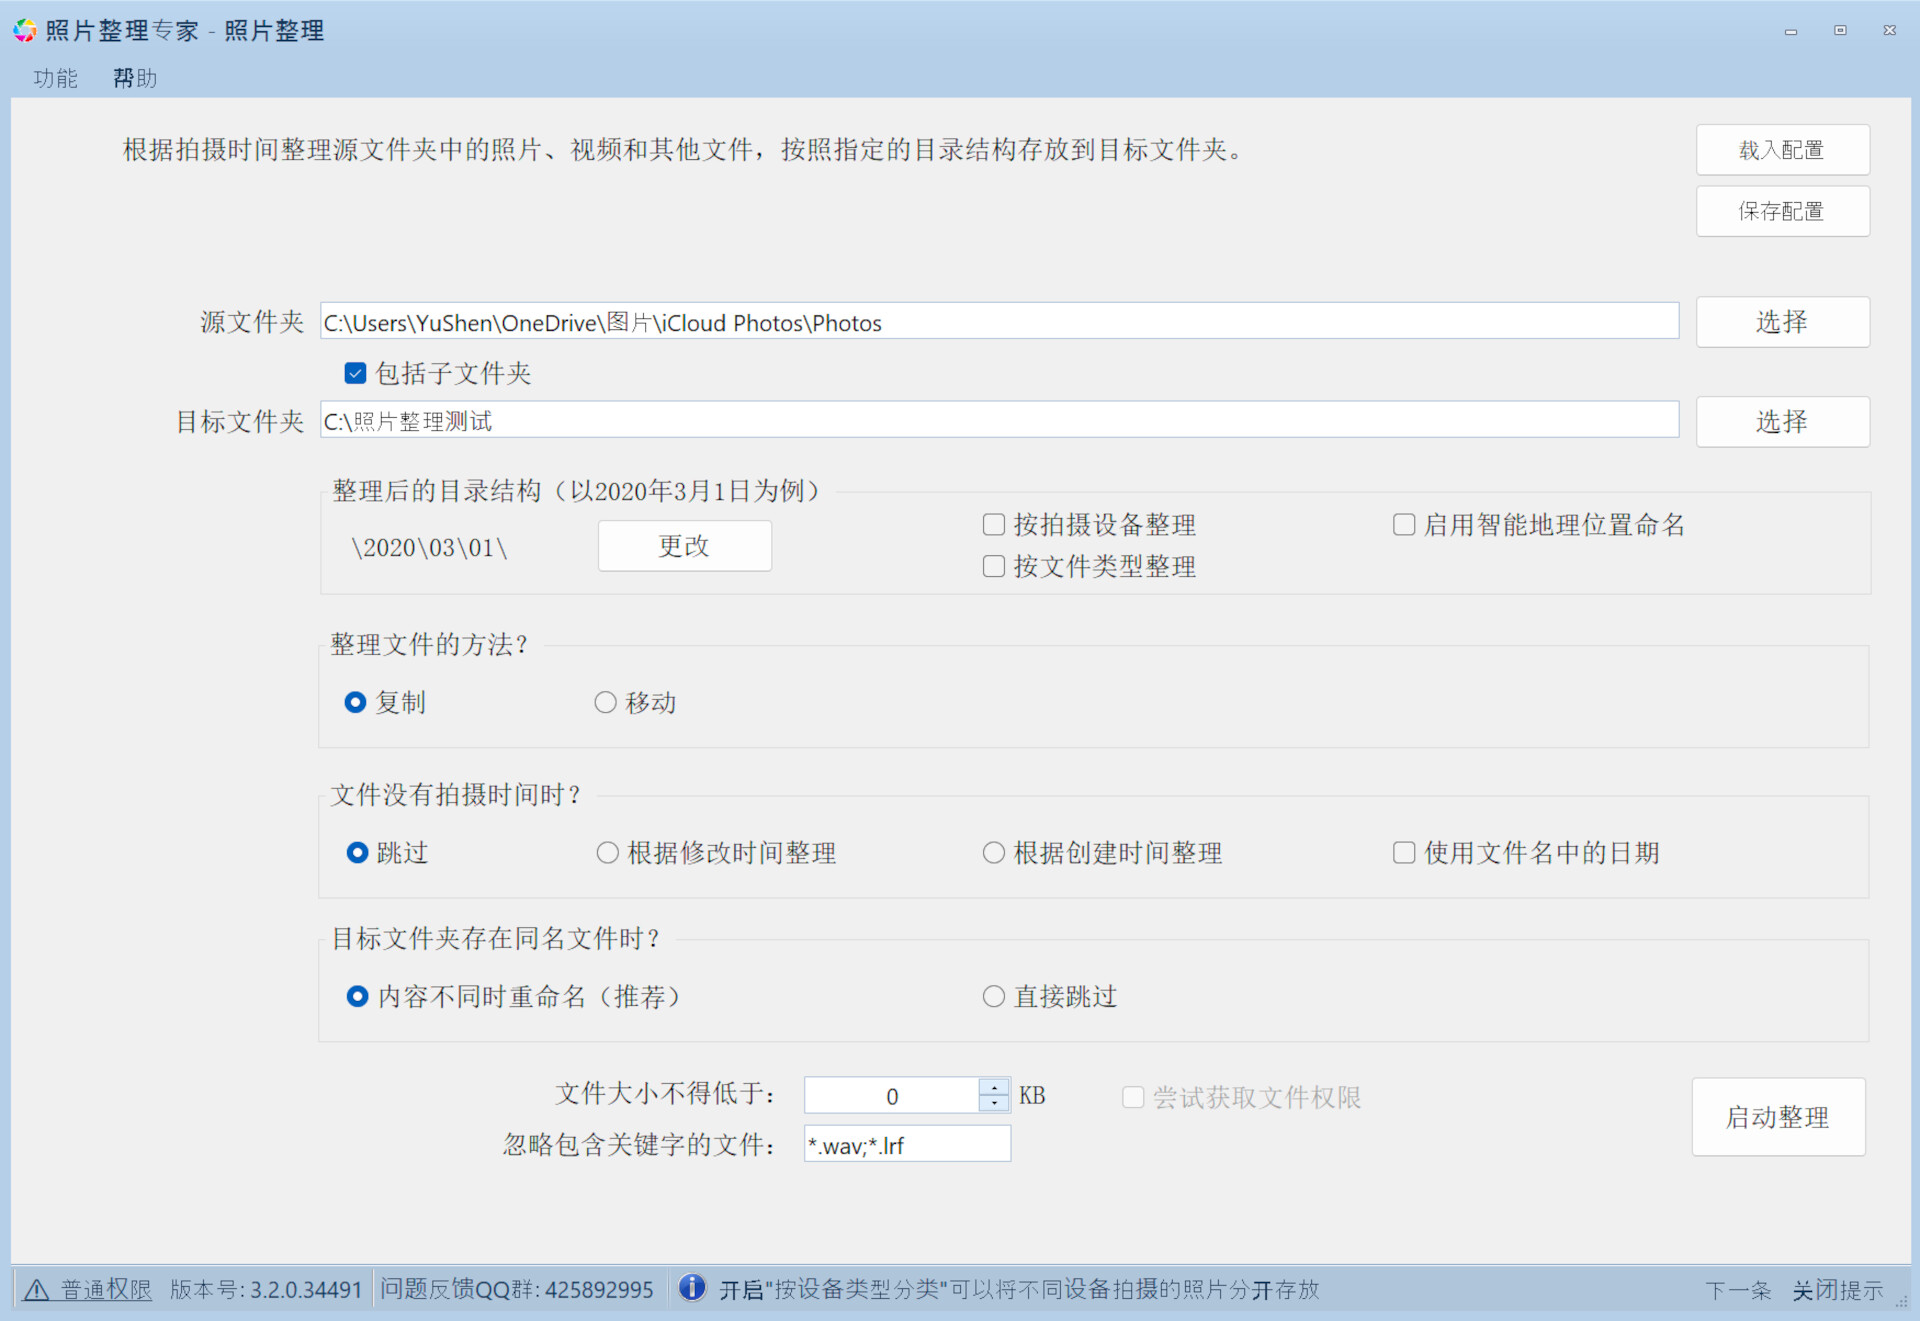Viewport: 1920px width, 1321px height.
Task: Enable 启用智能地理位置命名 option
Action: 1403,524
